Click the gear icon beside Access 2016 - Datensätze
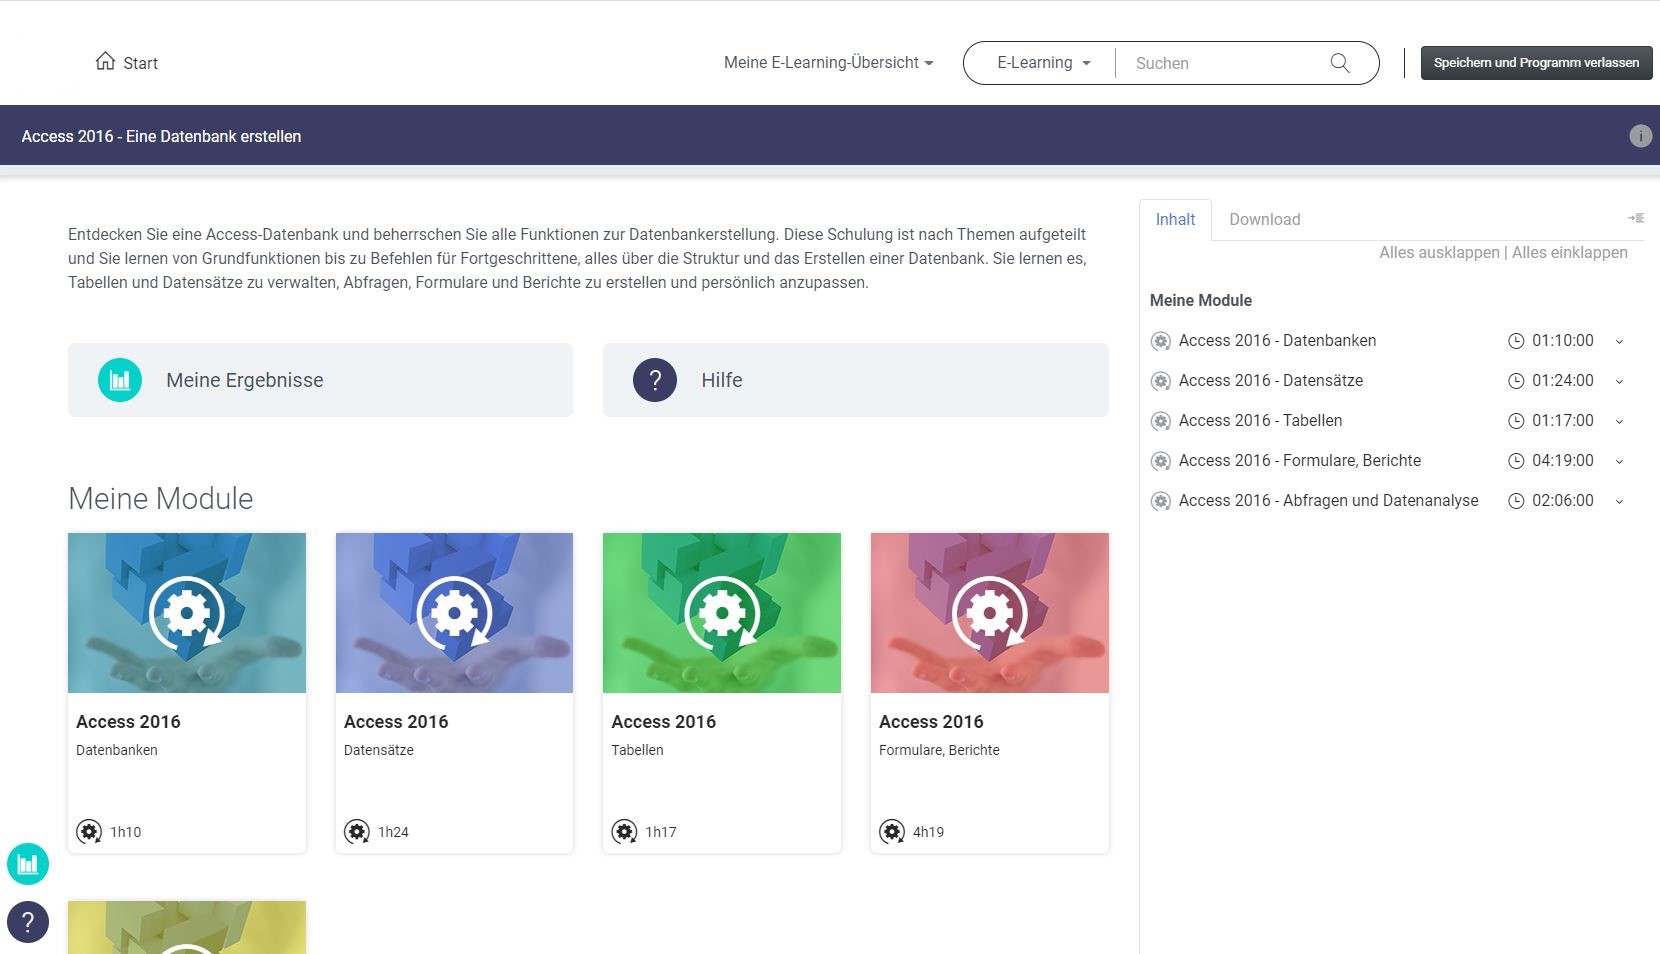The image size is (1660, 954). (x=1160, y=381)
